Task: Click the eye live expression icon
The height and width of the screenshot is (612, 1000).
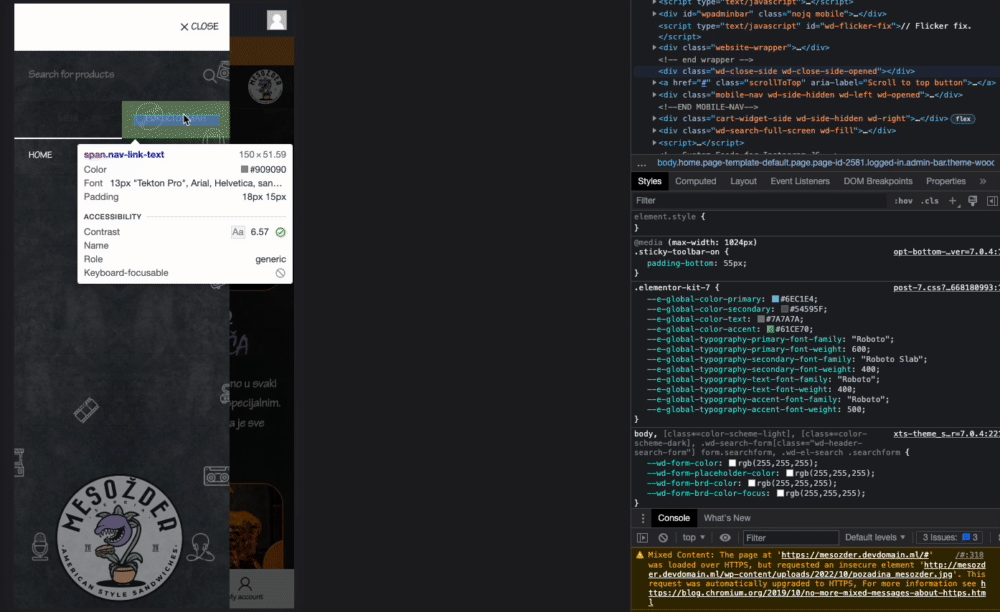Action: [x=725, y=538]
